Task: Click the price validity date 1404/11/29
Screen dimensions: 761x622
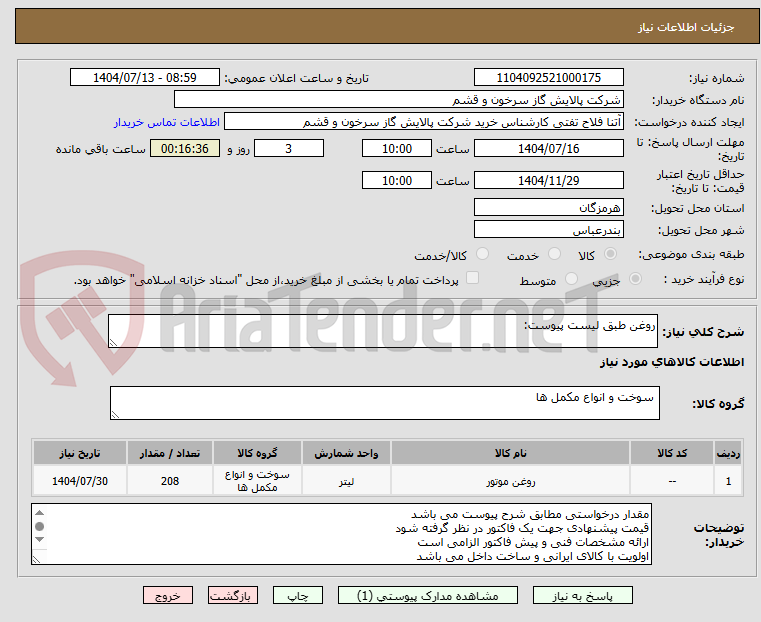Action: [548, 180]
